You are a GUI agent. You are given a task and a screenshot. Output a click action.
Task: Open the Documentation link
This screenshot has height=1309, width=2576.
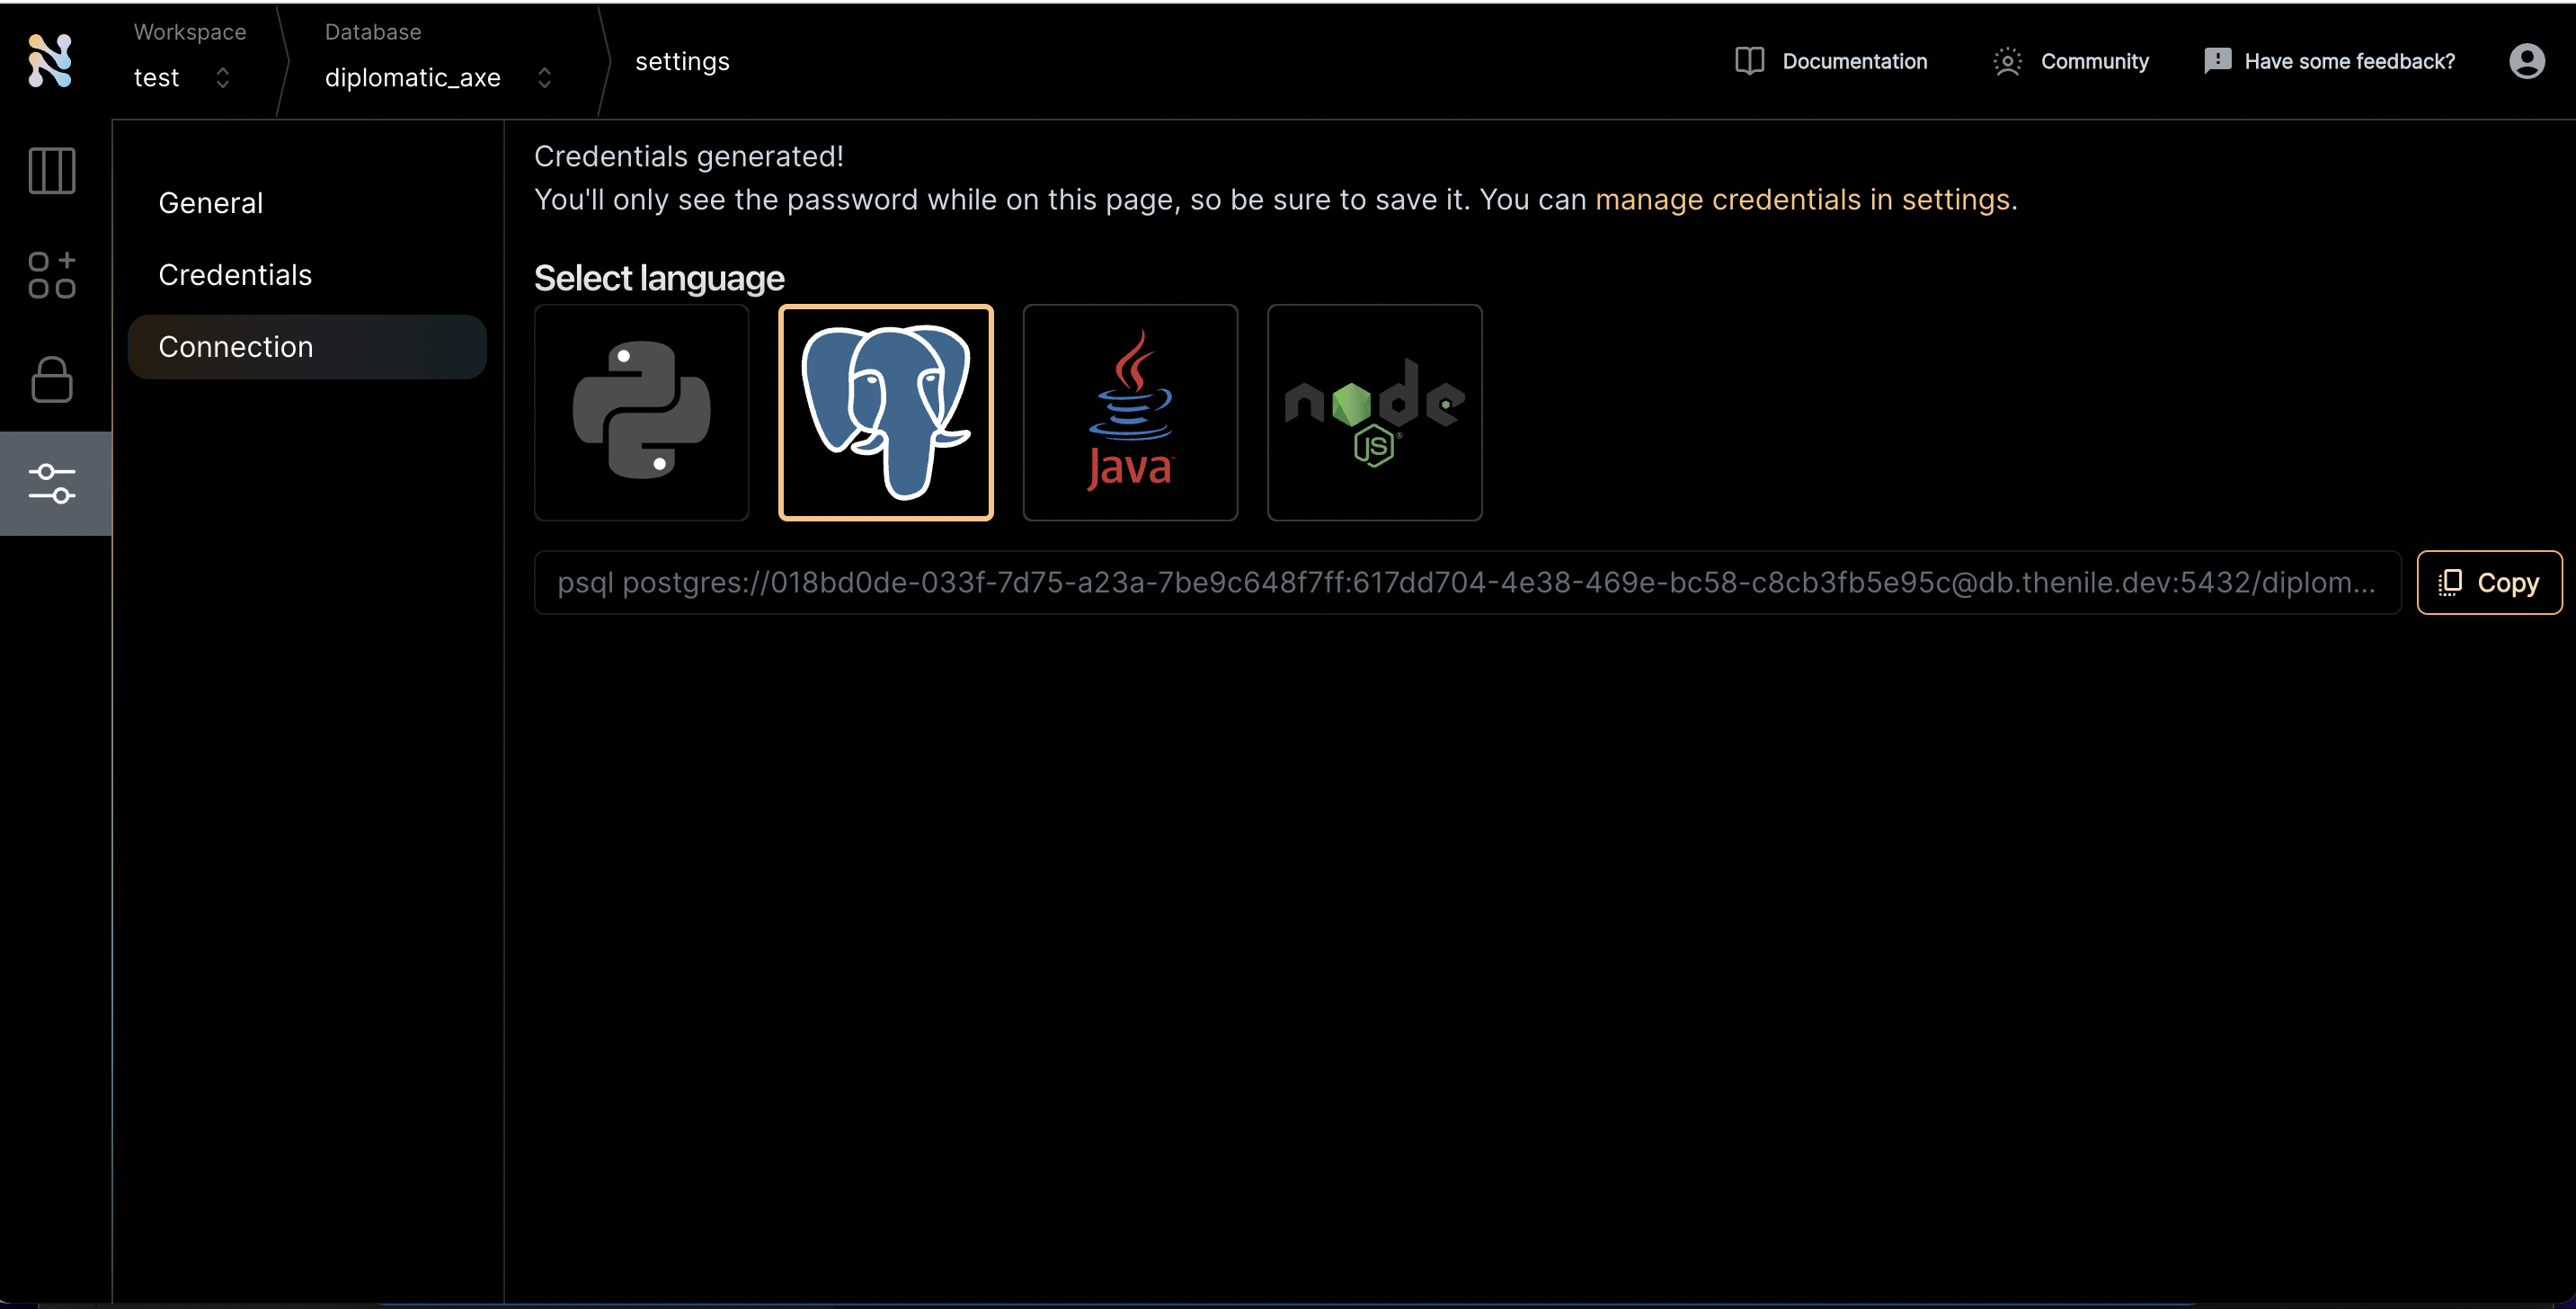(1831, 61)
